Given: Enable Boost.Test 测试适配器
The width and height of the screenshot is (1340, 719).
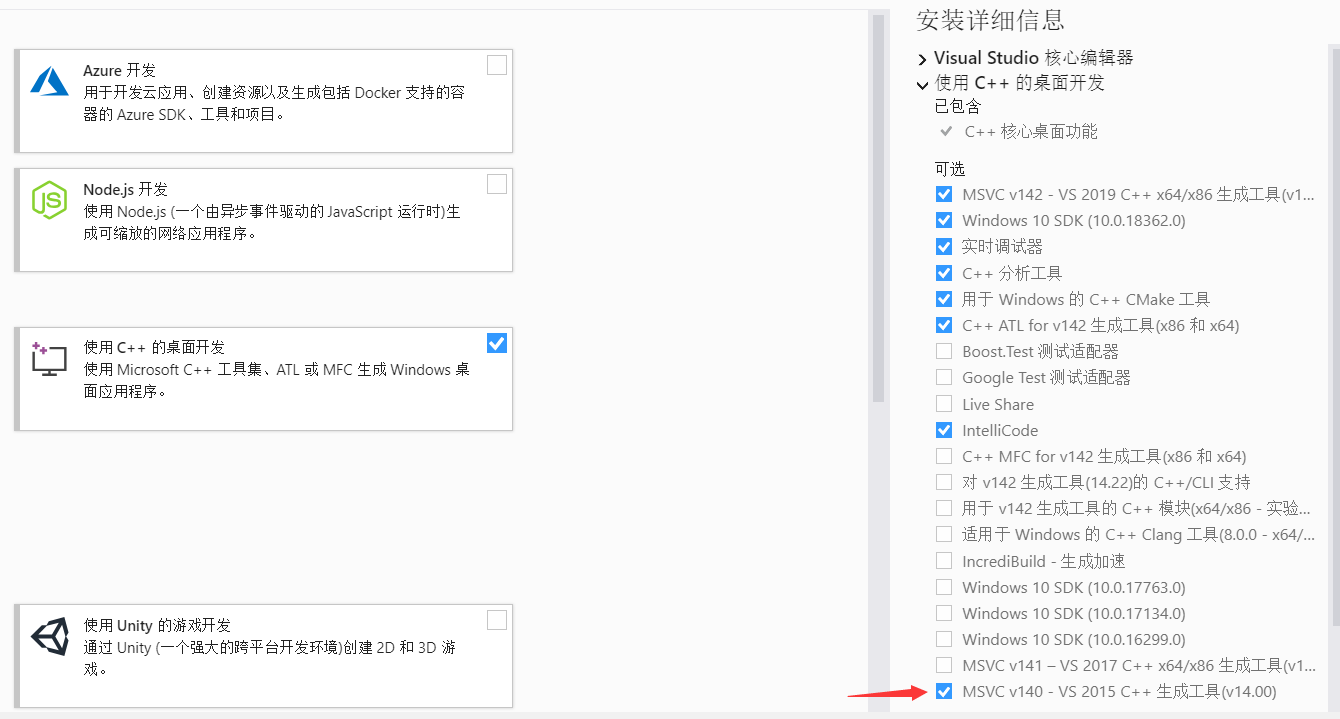Looking at the screenshot, I should (944, 351).
